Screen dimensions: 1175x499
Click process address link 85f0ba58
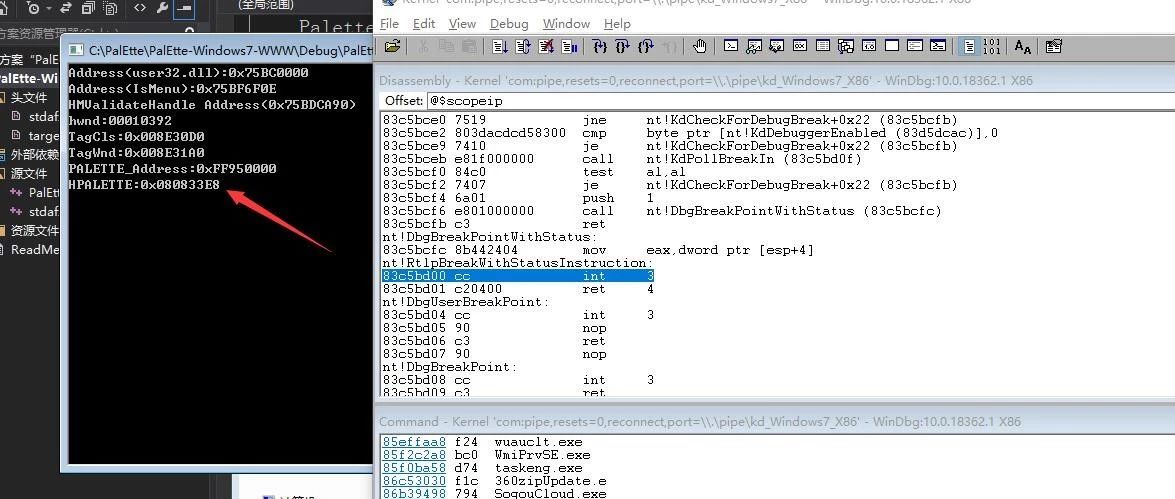click(x=414, y=468)
